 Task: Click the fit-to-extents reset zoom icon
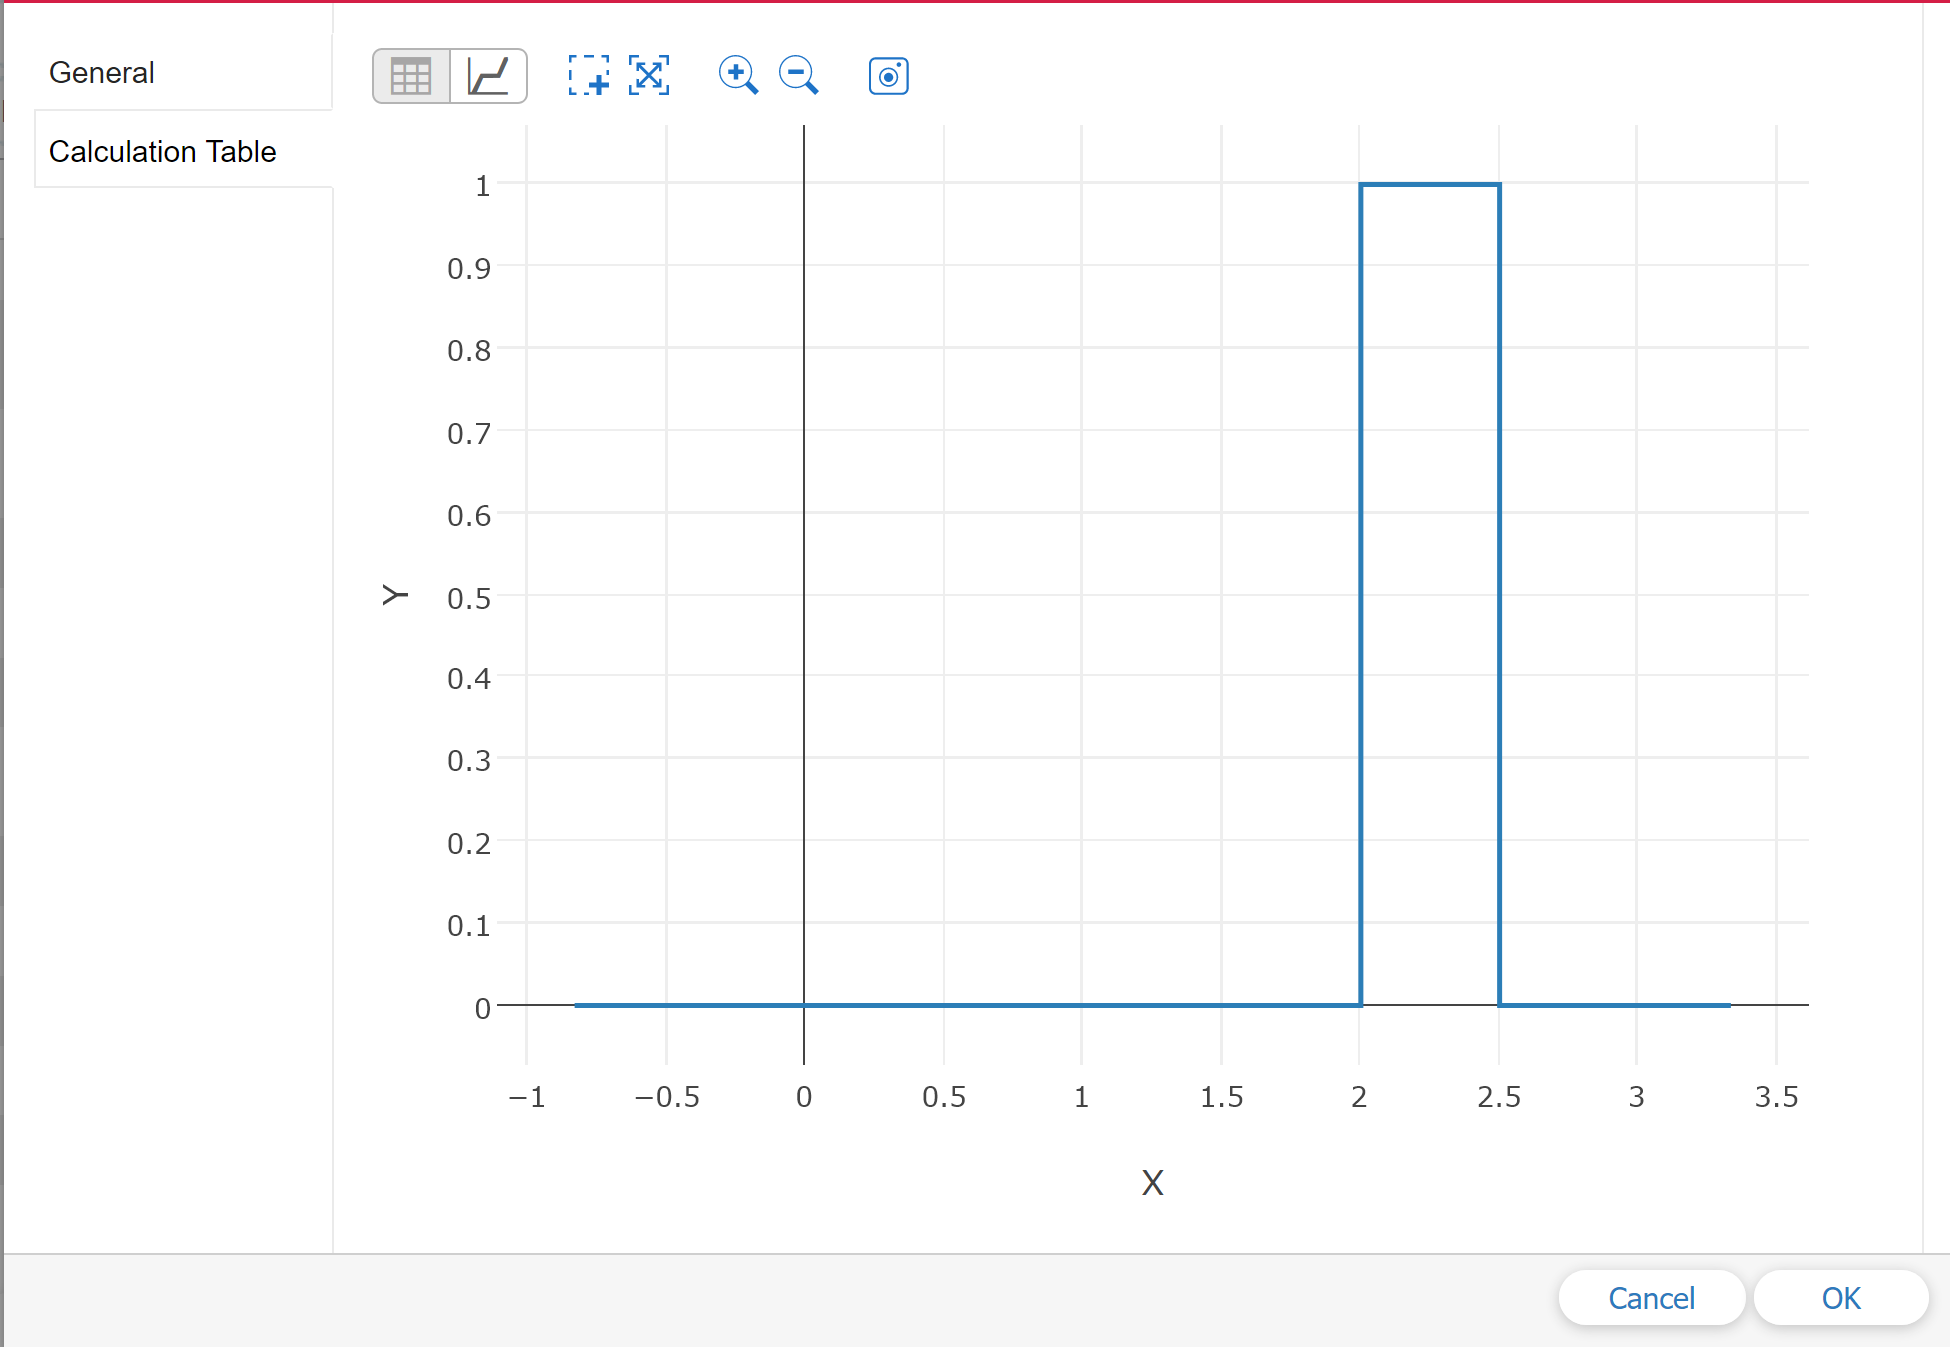pos(649,76)
